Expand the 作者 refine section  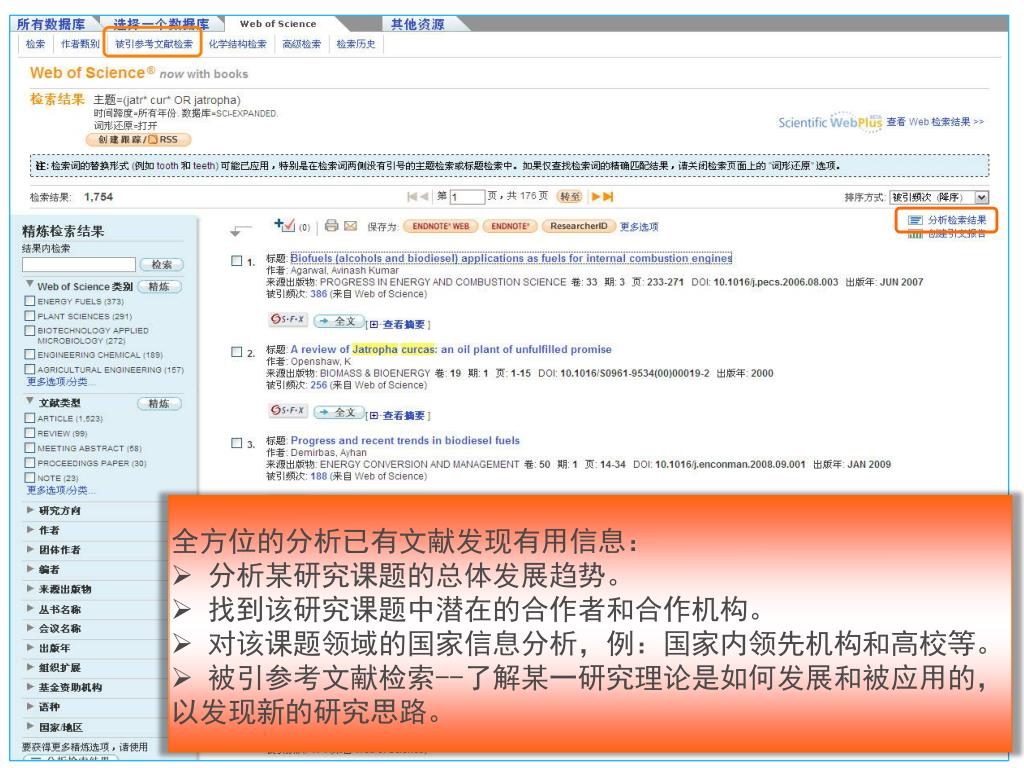[x=30, y=530]
